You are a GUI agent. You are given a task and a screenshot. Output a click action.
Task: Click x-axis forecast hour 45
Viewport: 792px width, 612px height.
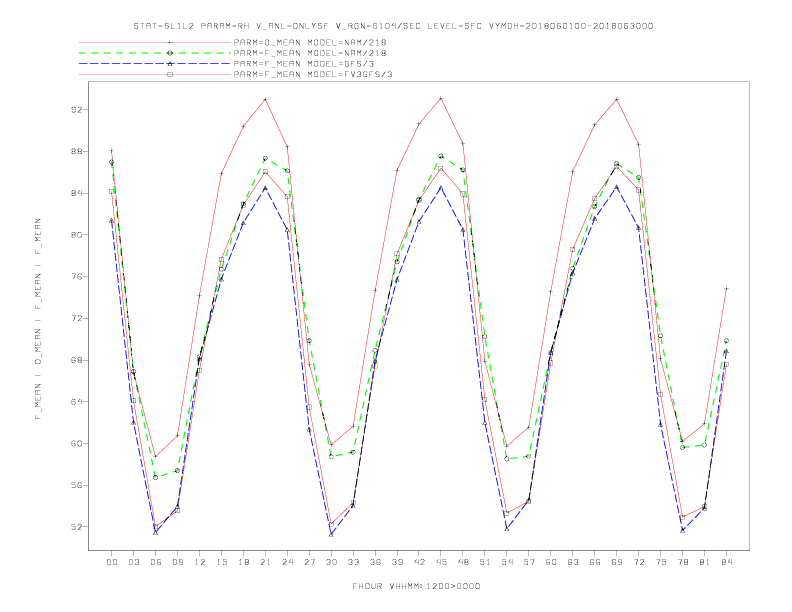click(x=441, y=562)
